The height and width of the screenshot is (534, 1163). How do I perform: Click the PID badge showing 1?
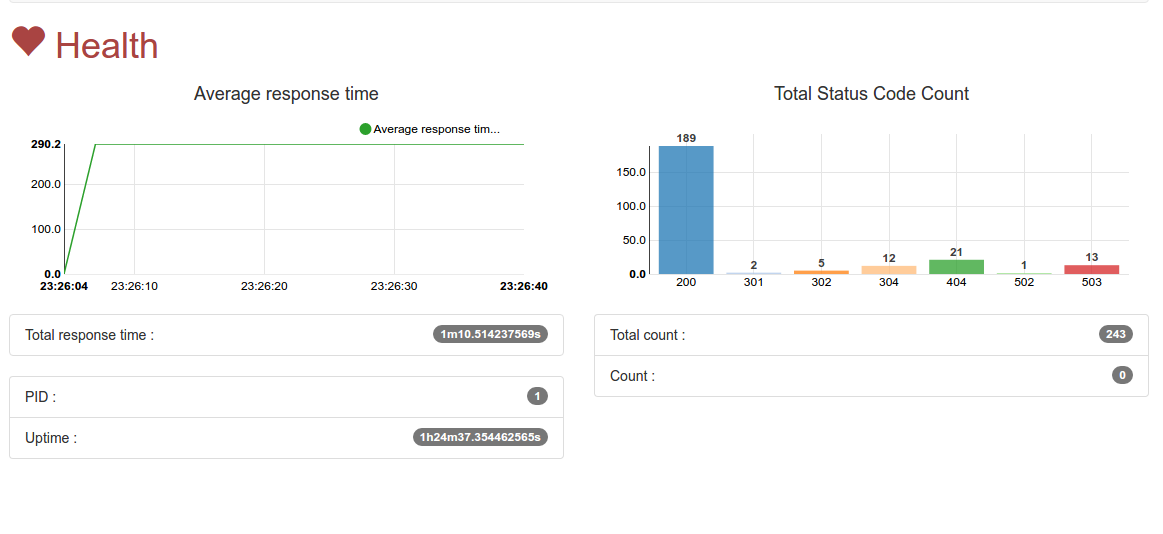537,396
